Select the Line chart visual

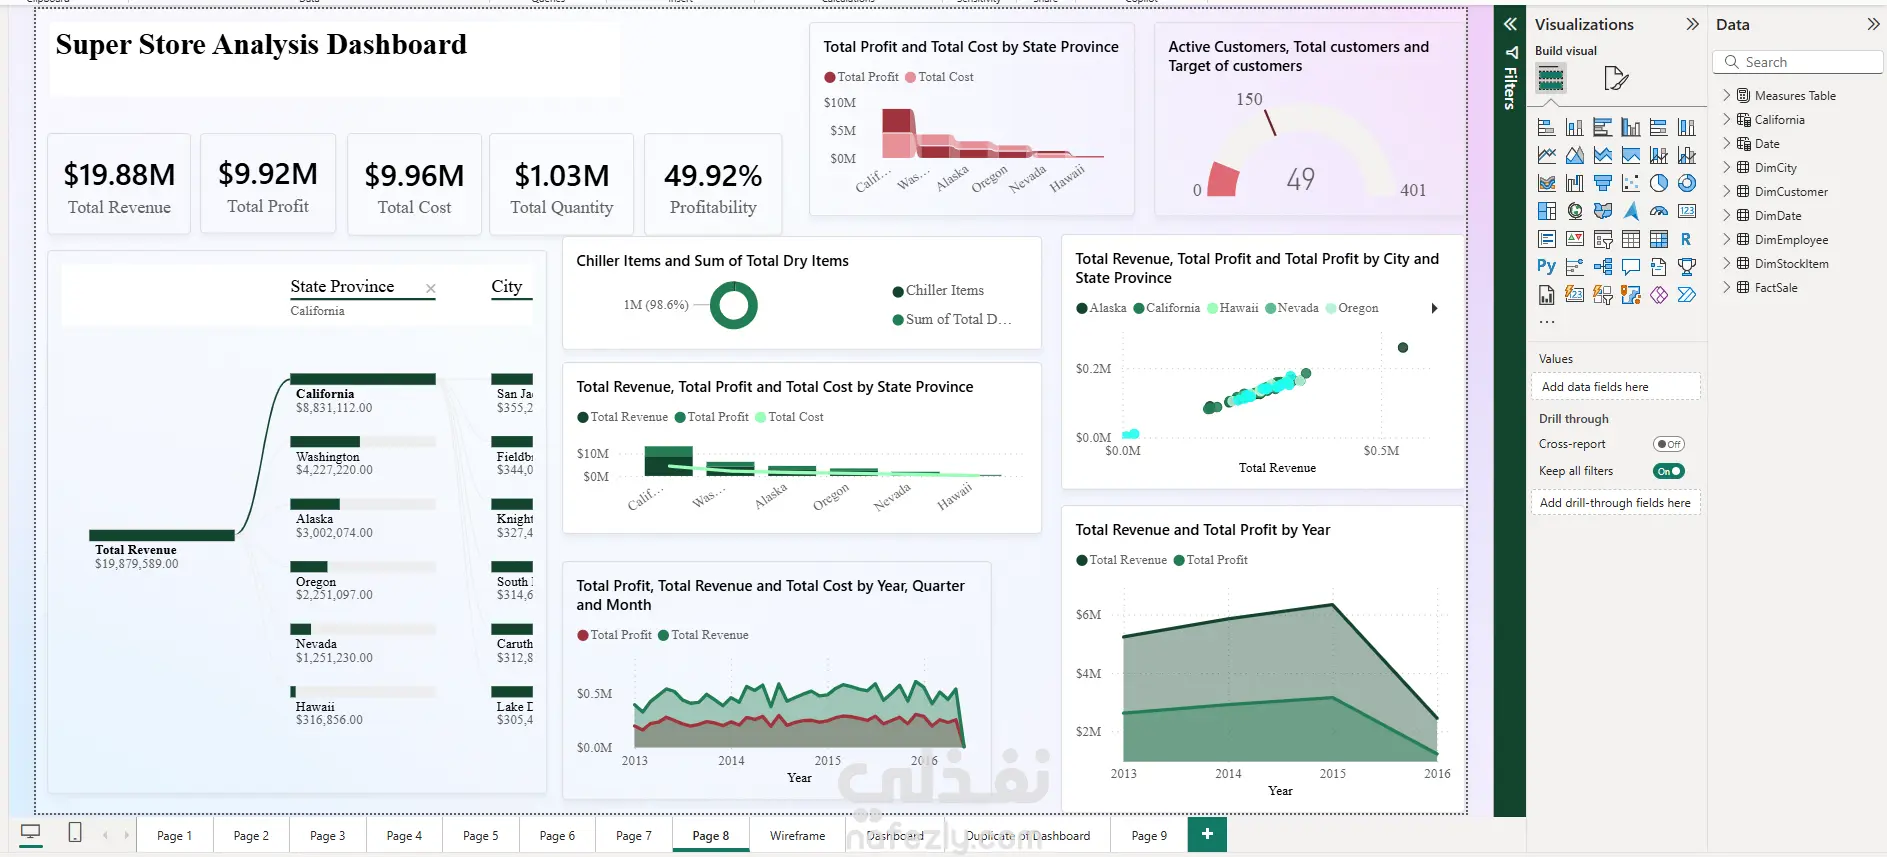1546,155
